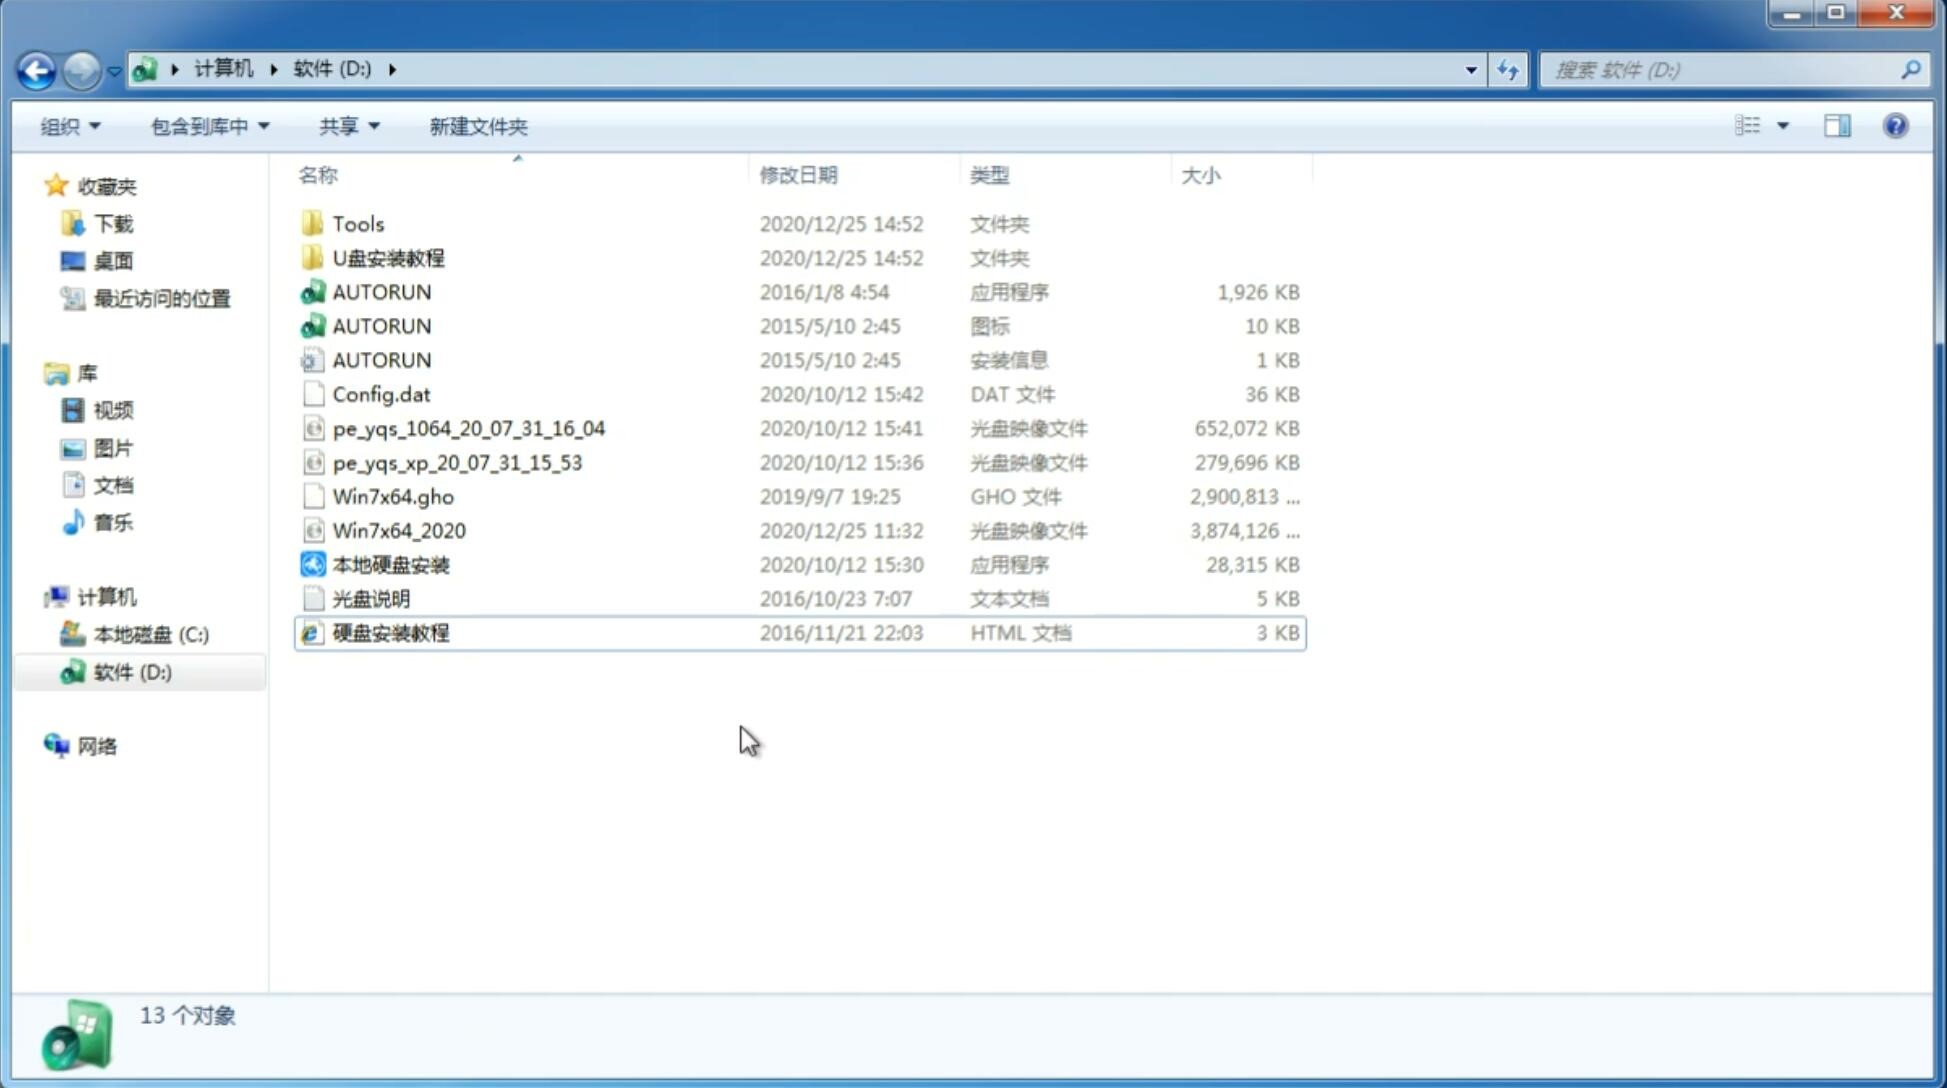
Task: Launch 本地硬盘安装 application
Action: [x=389, y=564]
